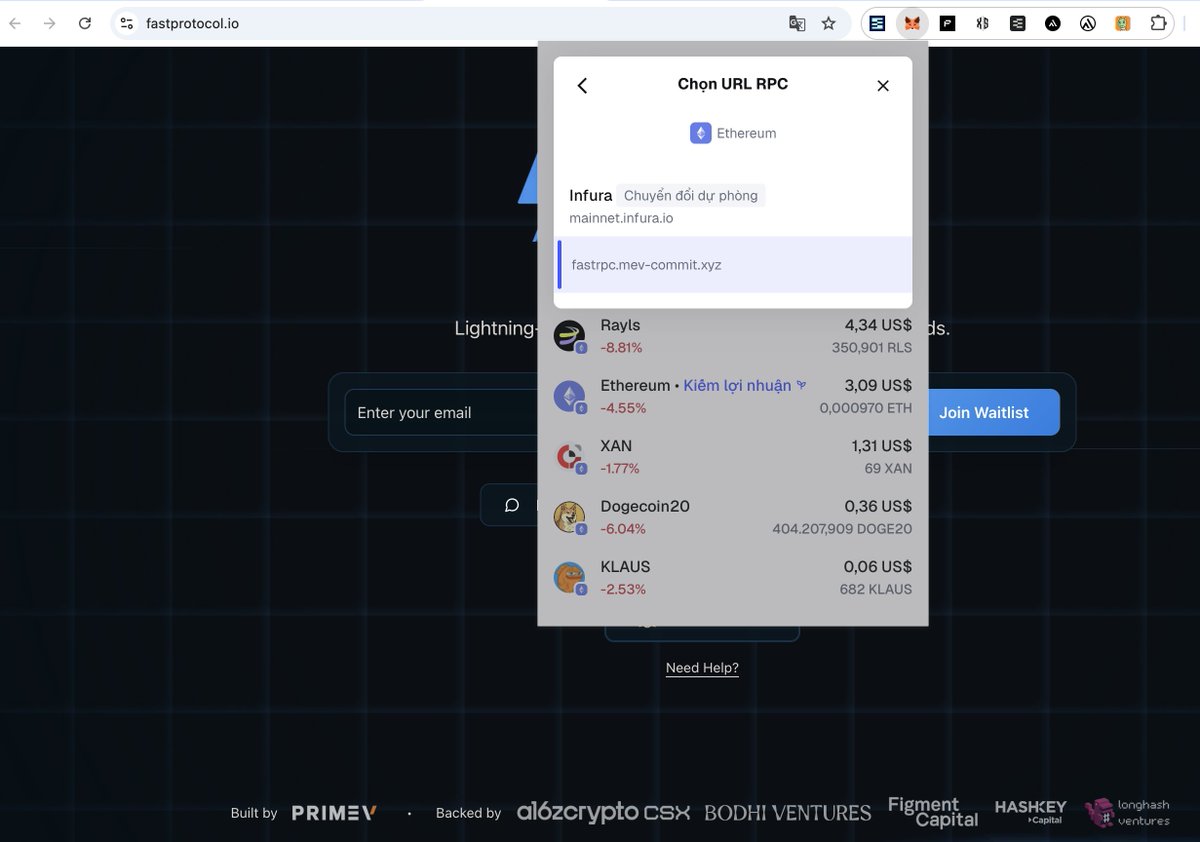This screenshot has height=842, width=1200.
Task: Open the round black A extension icon
Action: click(1052, 23)
